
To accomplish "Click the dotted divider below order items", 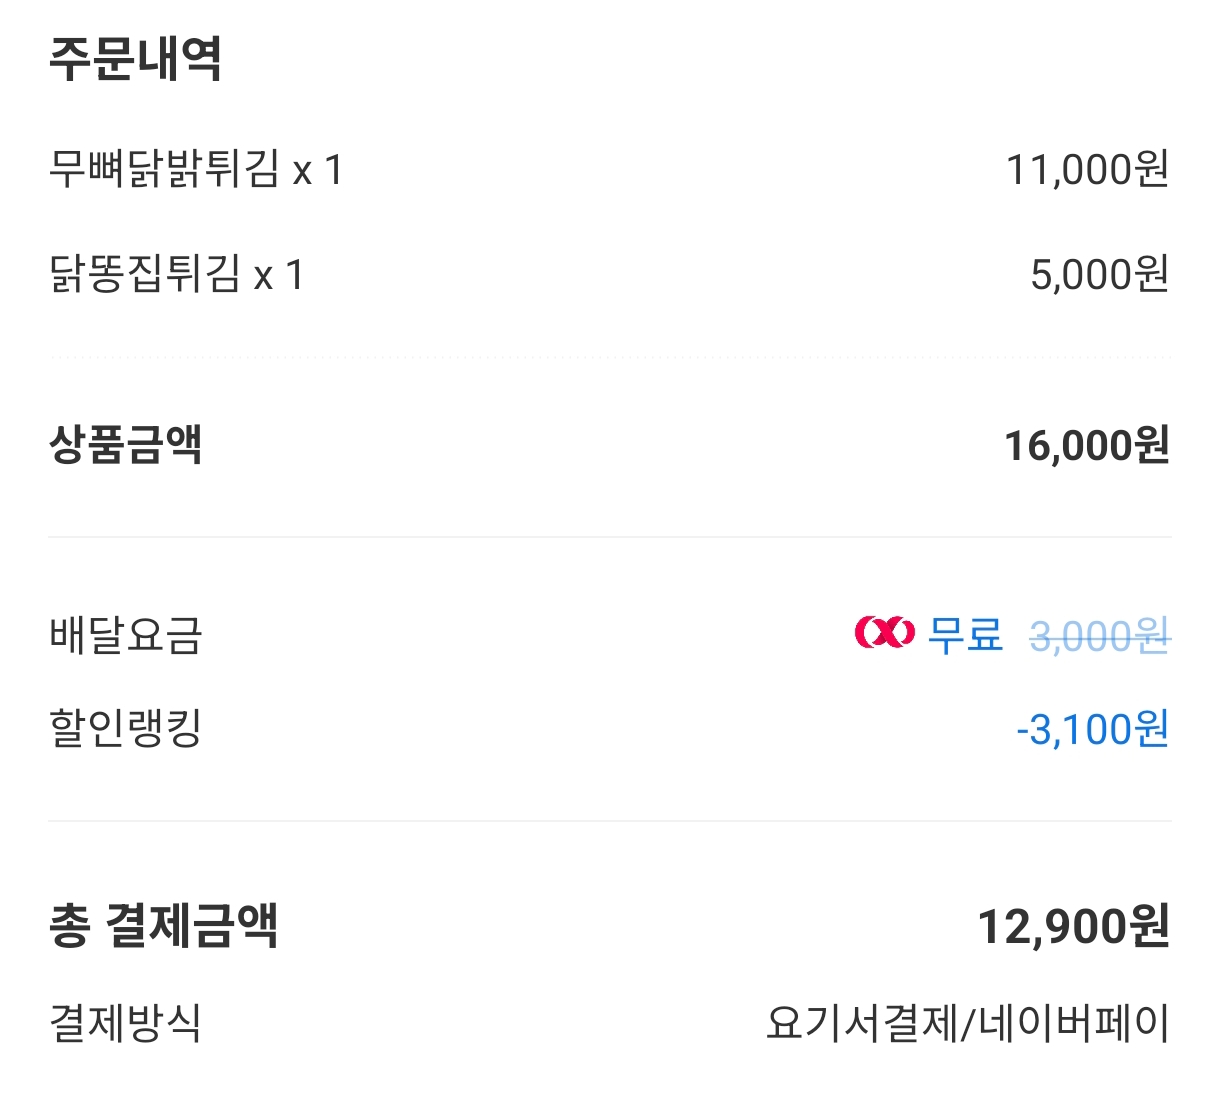I will (x=610, y=357).
